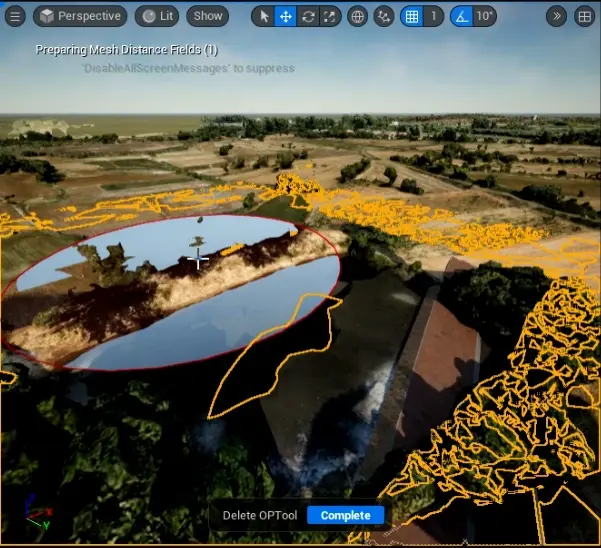Toggle surface snapping icon

(384, 16)
